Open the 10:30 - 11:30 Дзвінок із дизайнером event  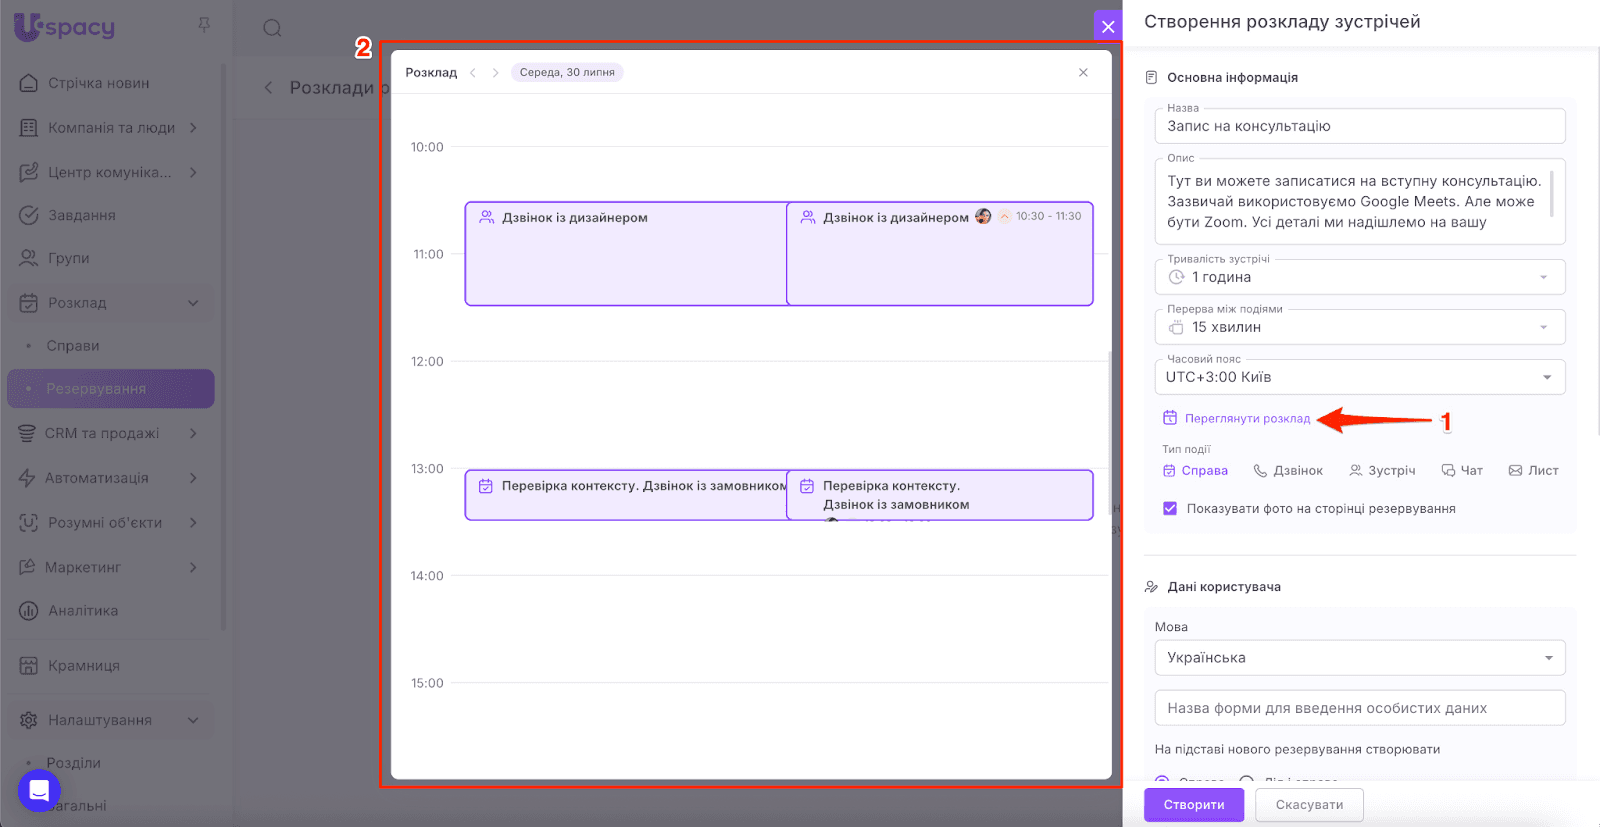point(940,254)
